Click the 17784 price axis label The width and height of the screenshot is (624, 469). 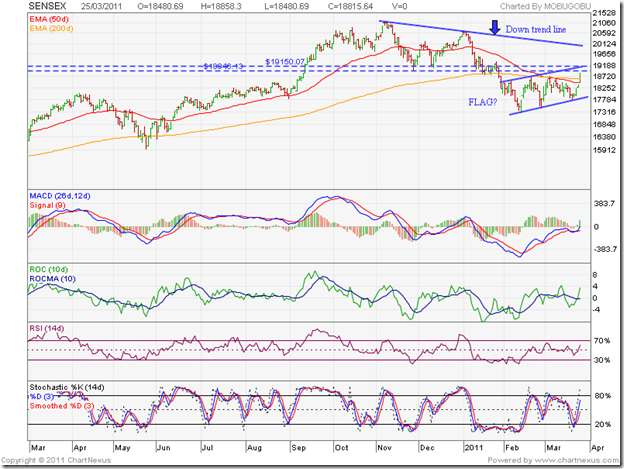(x=604, y=99)
